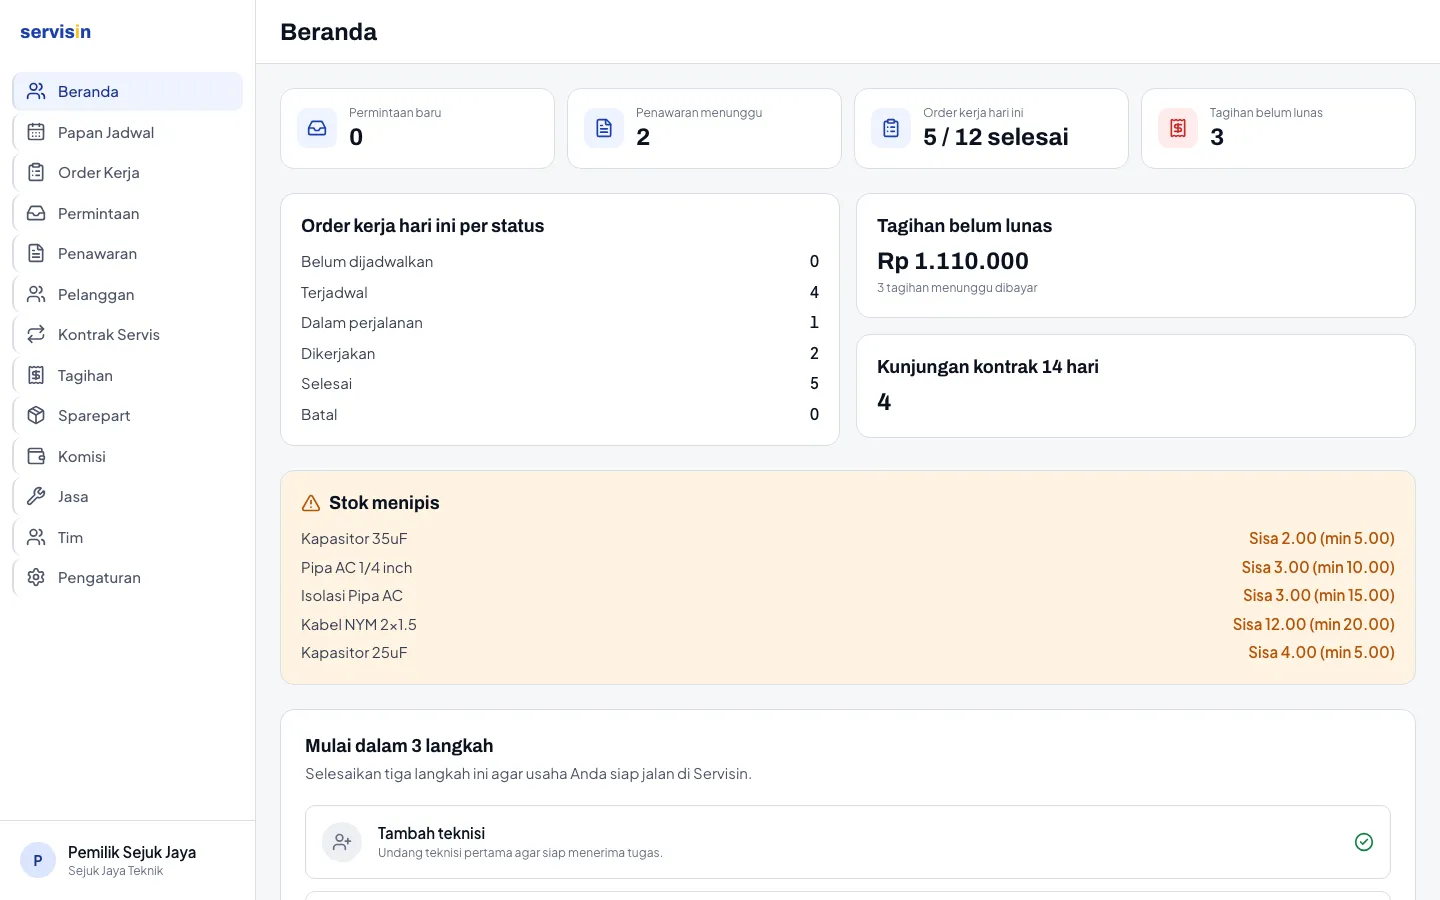The height and width of the screenshot is (900, 1440).
Task: Open the Sparepart menu entry
Action: tap(128, 415)
